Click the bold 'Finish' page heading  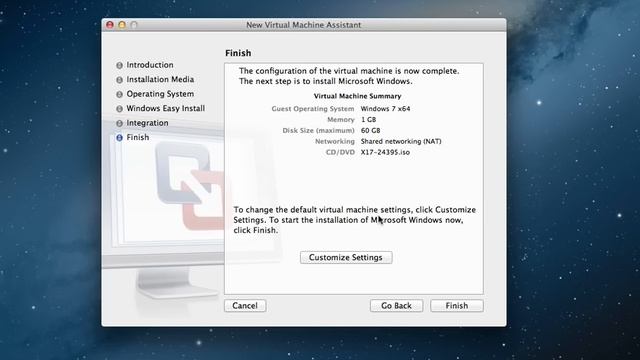click(238, 53)
